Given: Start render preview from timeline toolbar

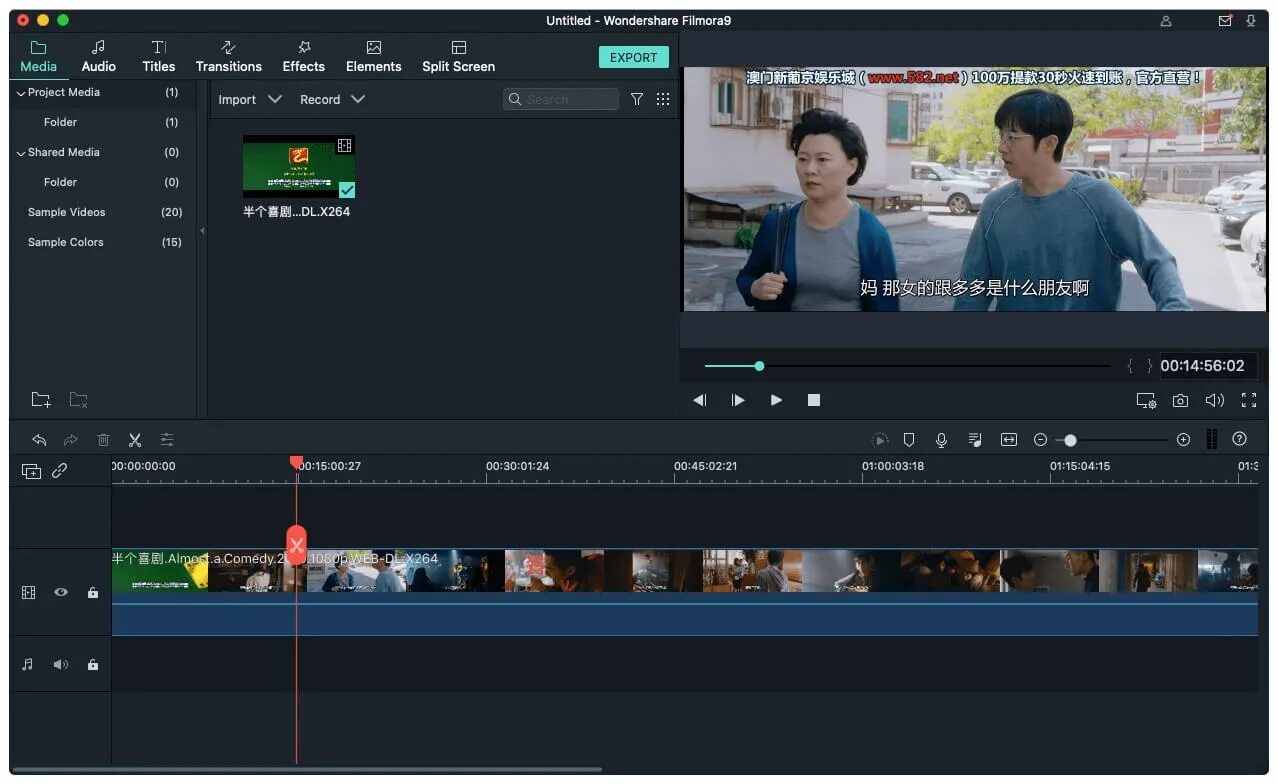Looking at the screenshot, I should 879,439.
